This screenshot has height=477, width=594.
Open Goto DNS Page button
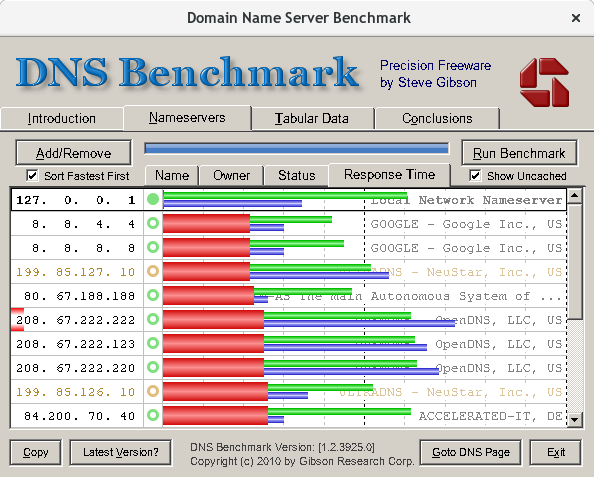471,452
